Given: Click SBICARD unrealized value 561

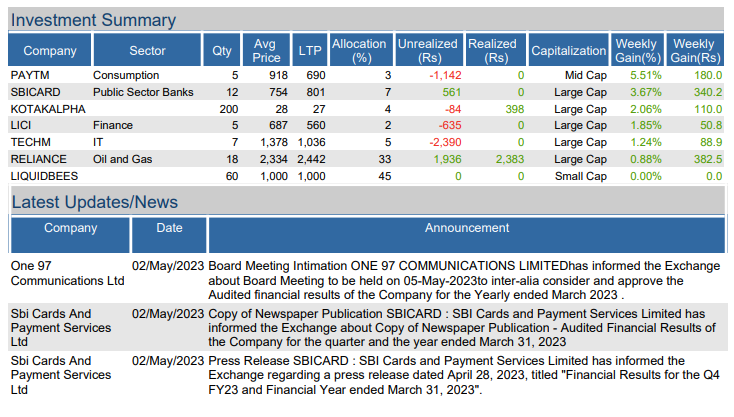Looking at the screenshot, I should (452, 92).
